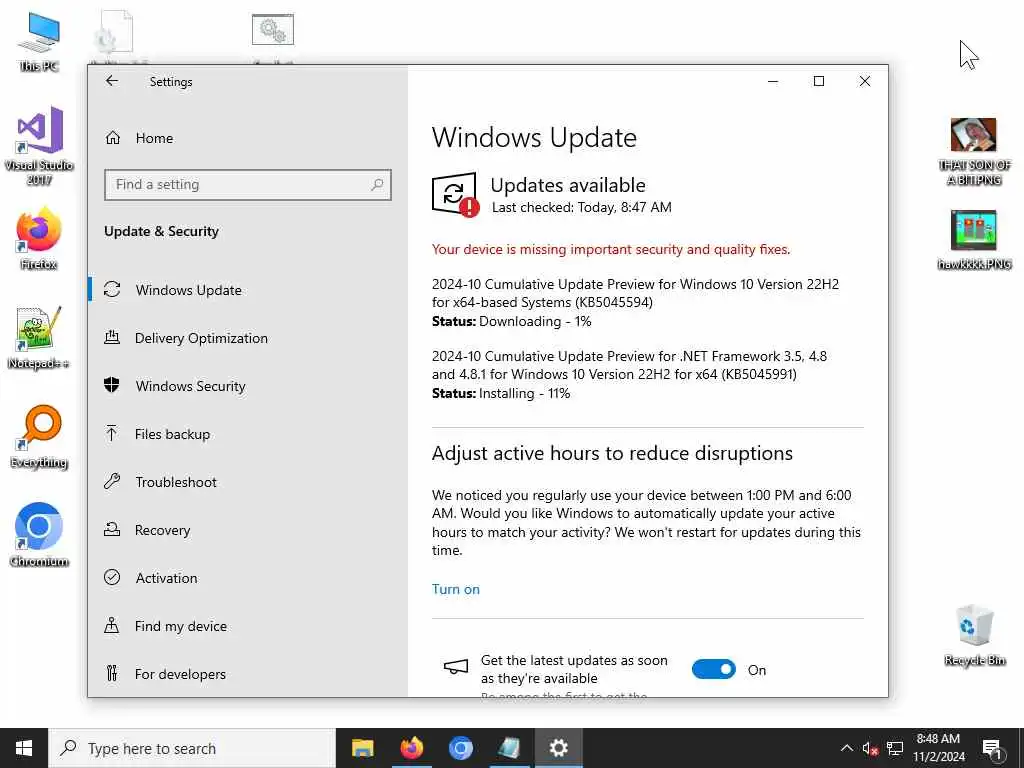This screenshot has width=1024, height=768.
Task: Click the megaphone icon beside latest updates
Action: pyautogui.click(x=456, y=667)
